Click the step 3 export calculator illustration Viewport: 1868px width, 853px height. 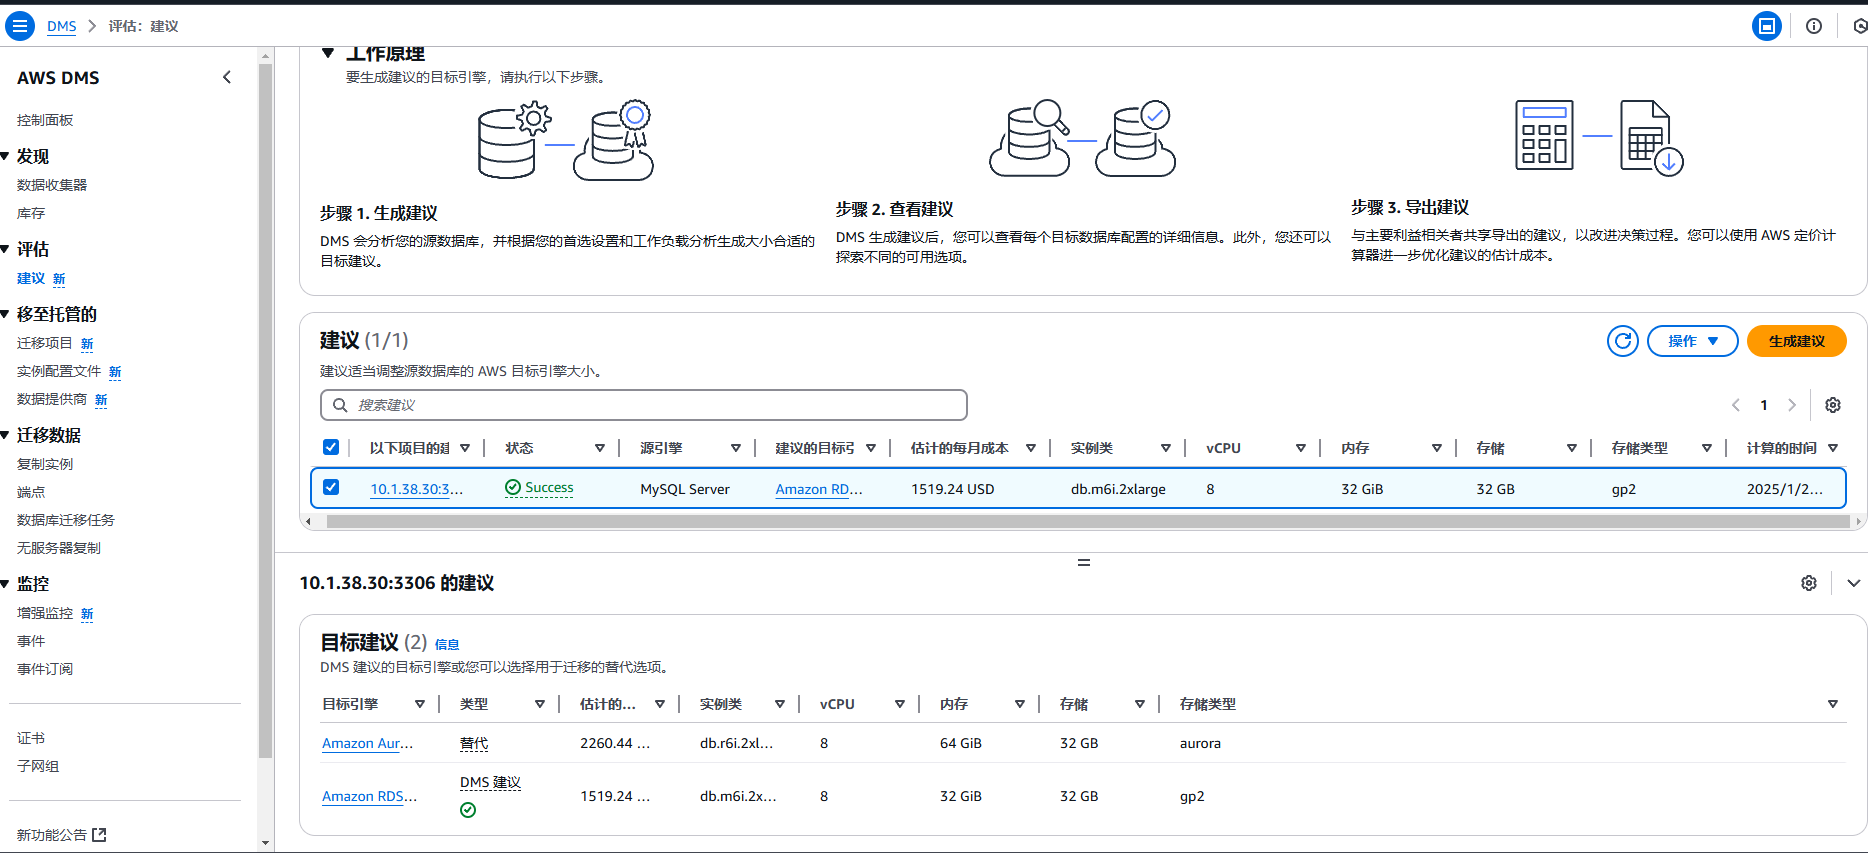tap(1599, 137)
